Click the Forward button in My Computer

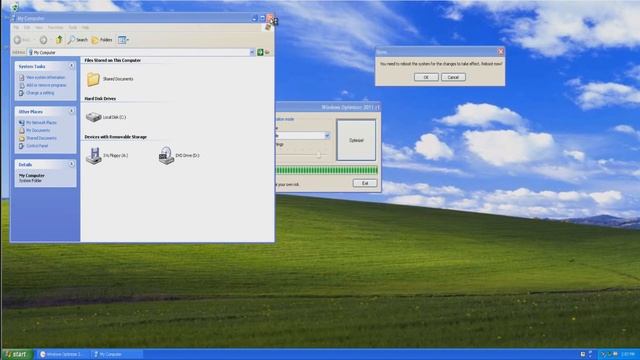[43, 40]
